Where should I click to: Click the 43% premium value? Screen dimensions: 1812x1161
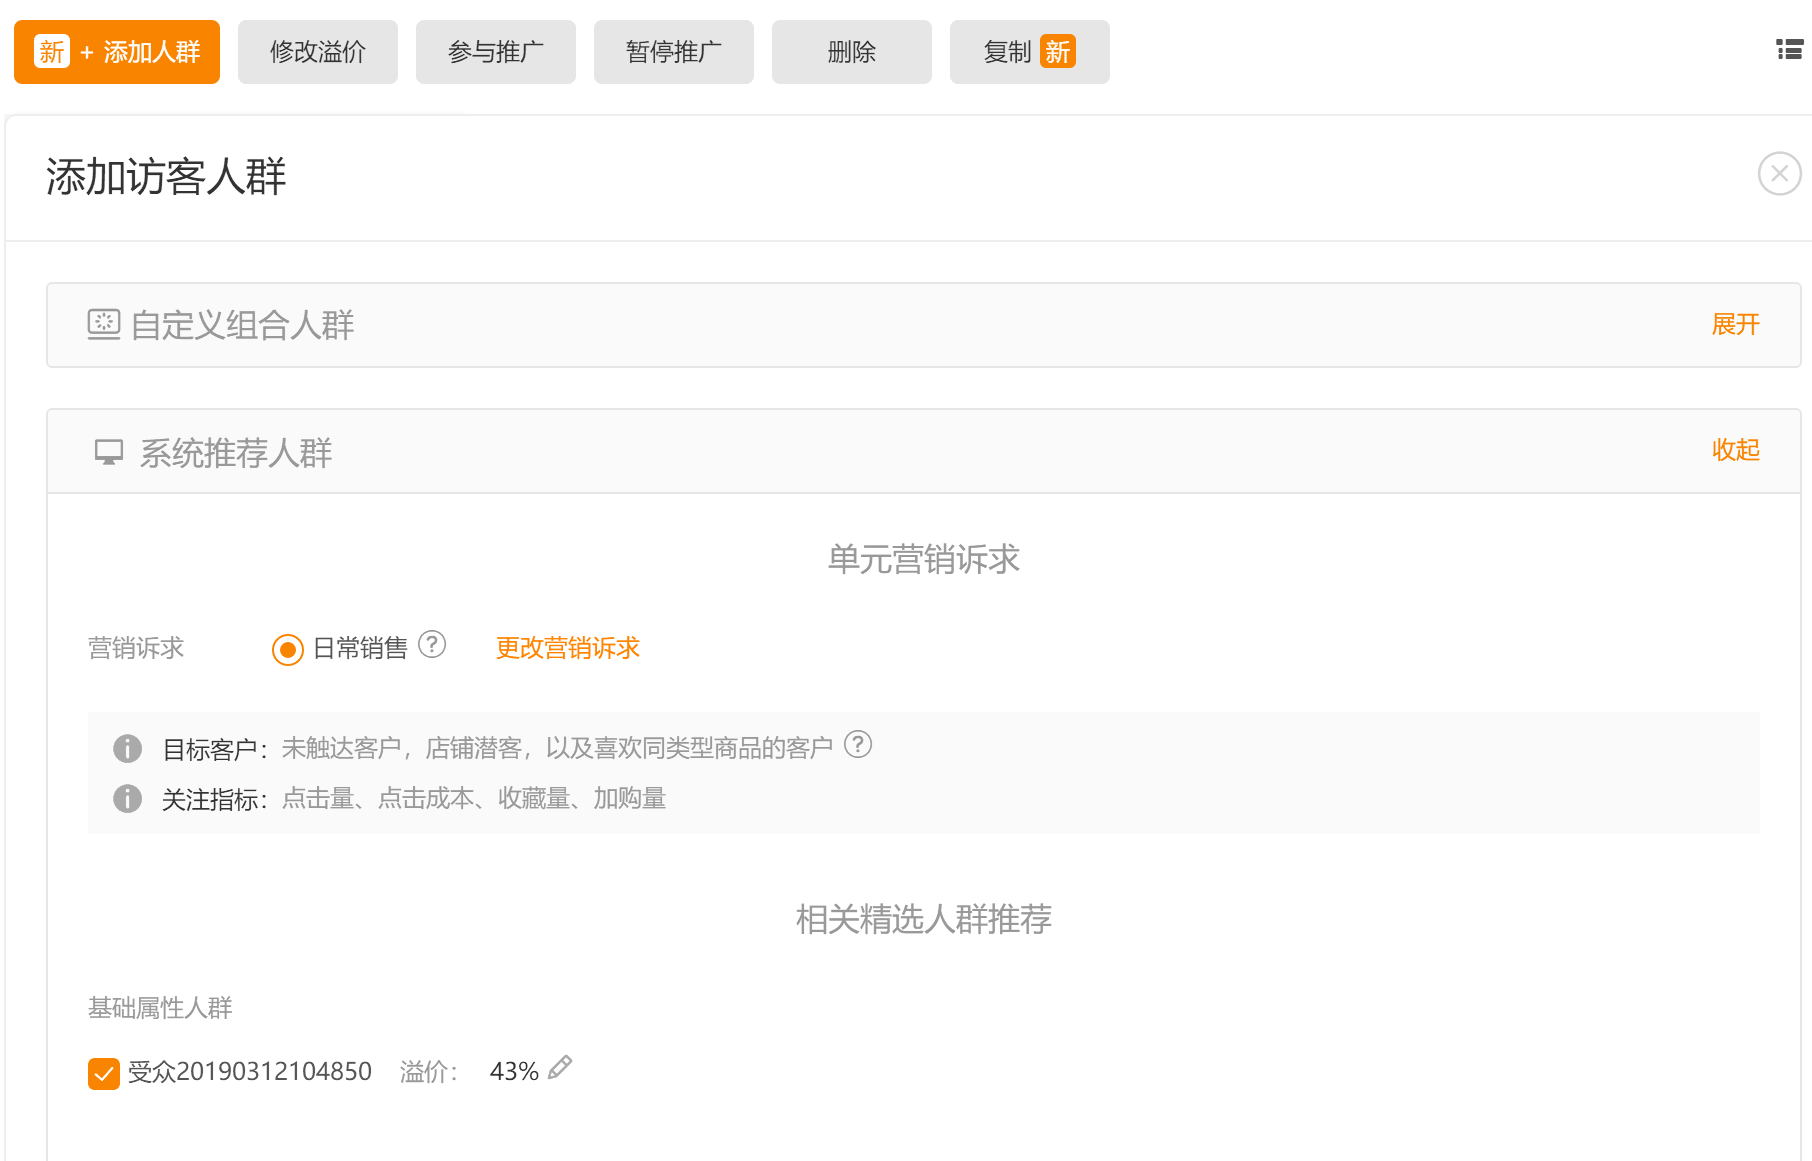coord(514,1071)
